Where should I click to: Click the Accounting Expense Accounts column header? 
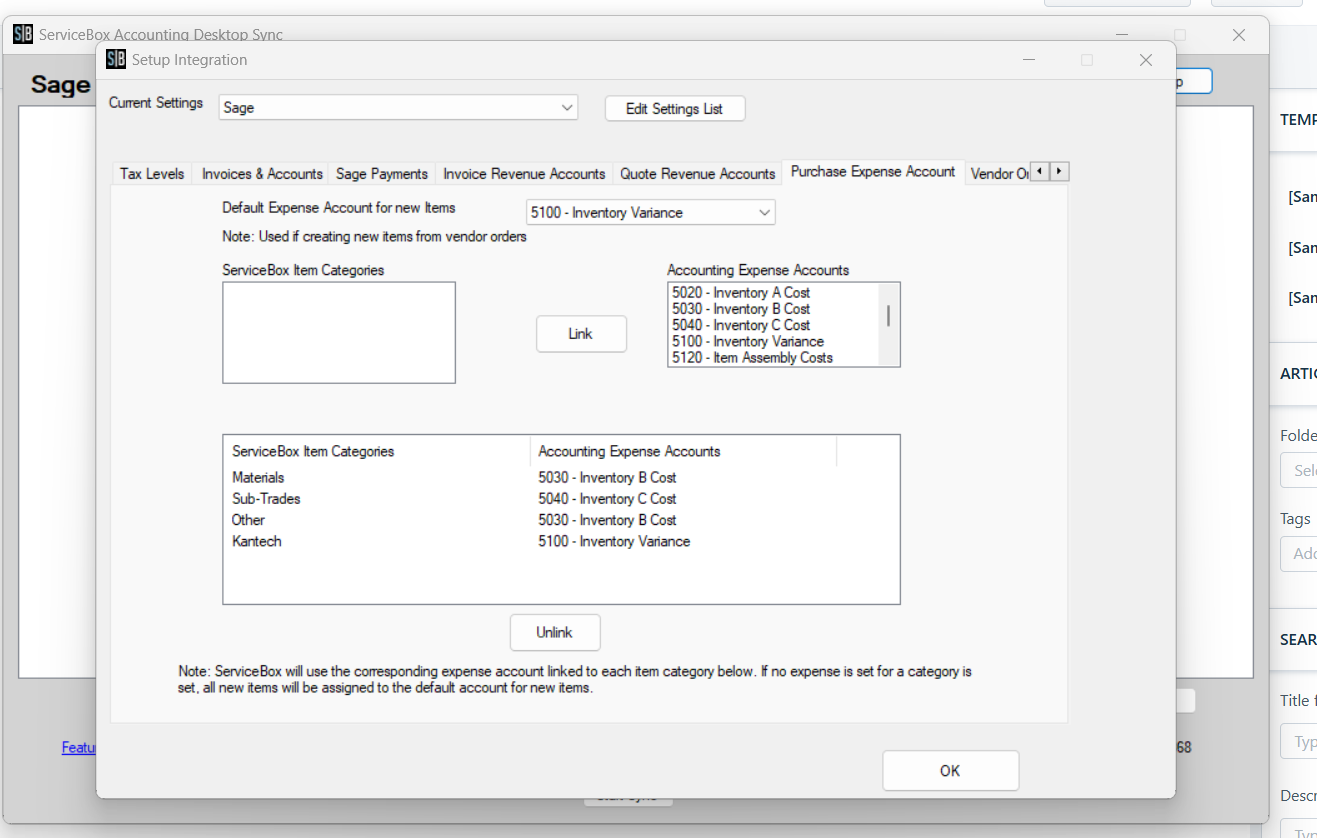pos(683,451)
